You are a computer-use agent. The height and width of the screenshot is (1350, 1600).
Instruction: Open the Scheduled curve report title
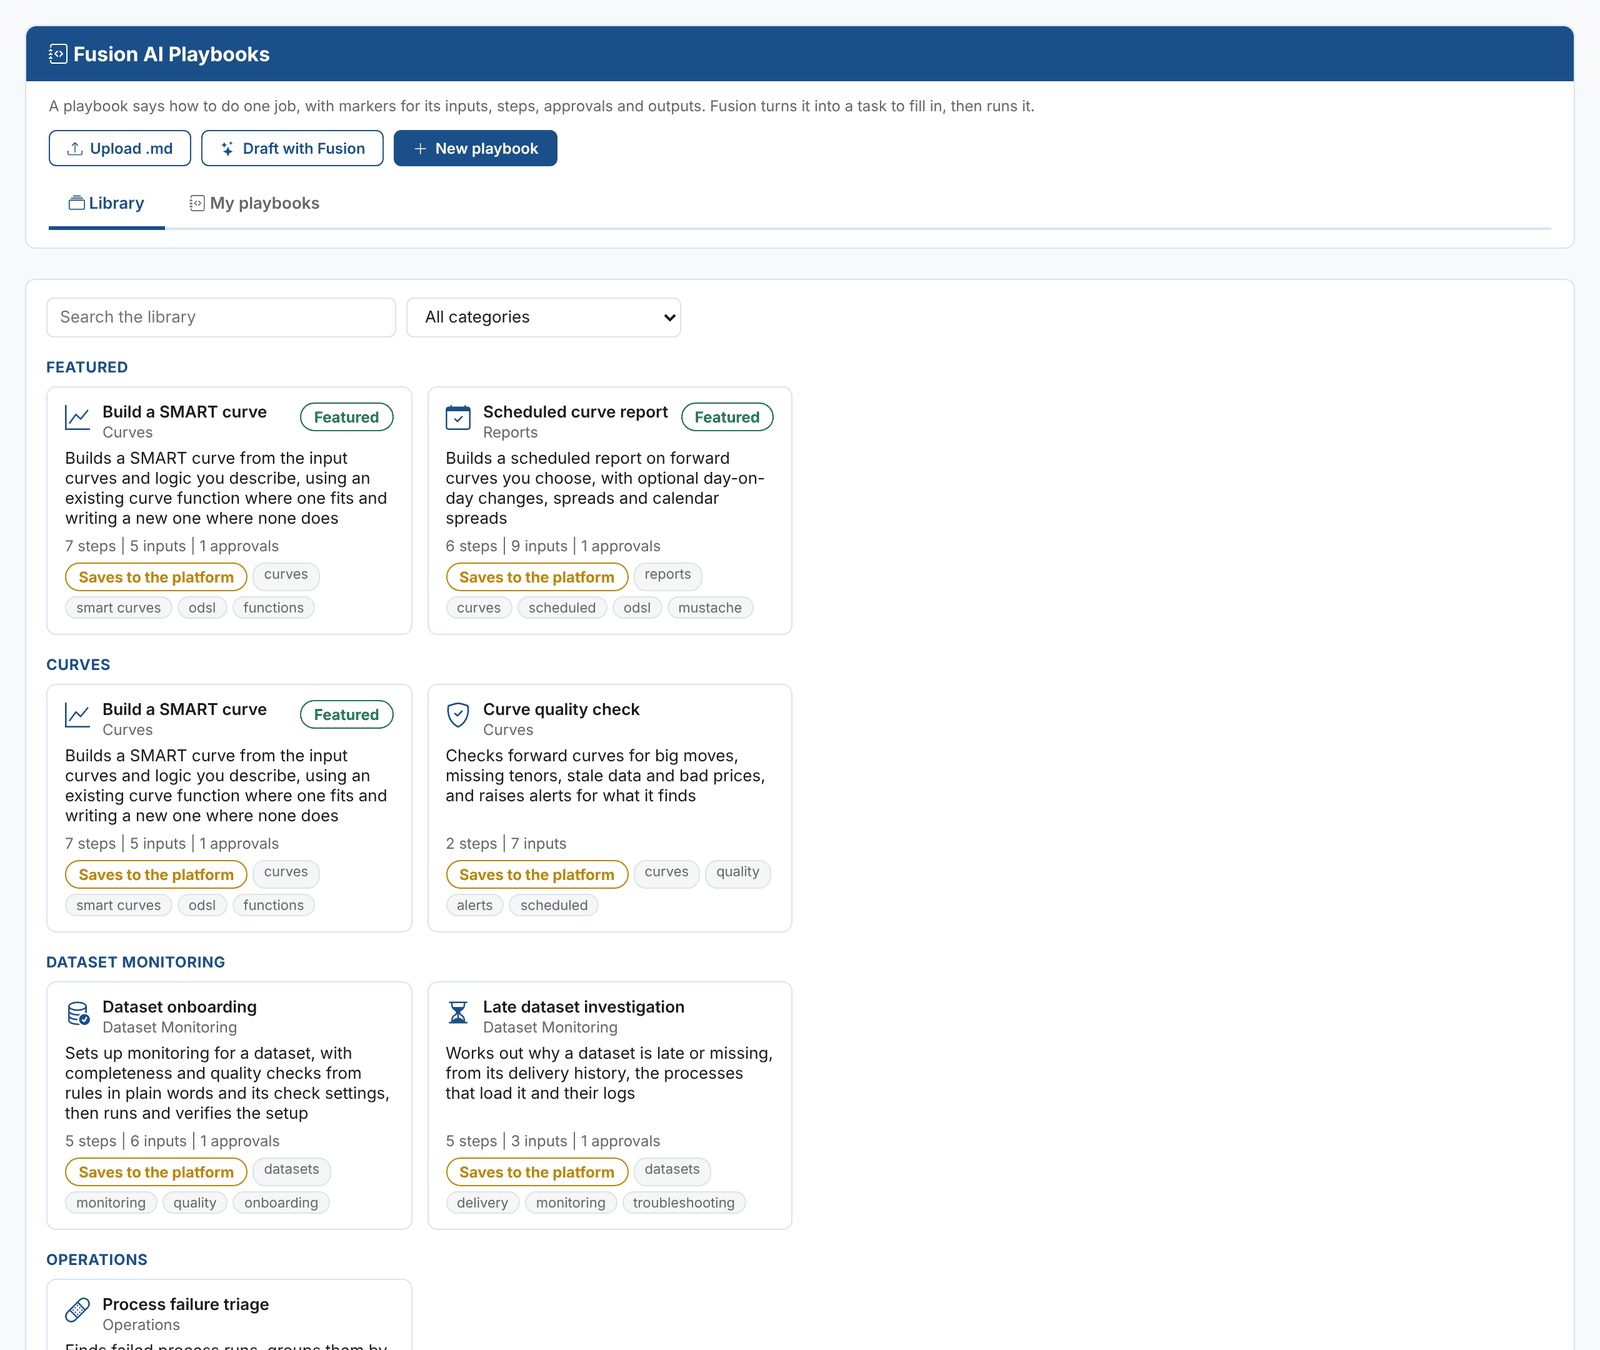pyautogui.click(x=575, y=412)
